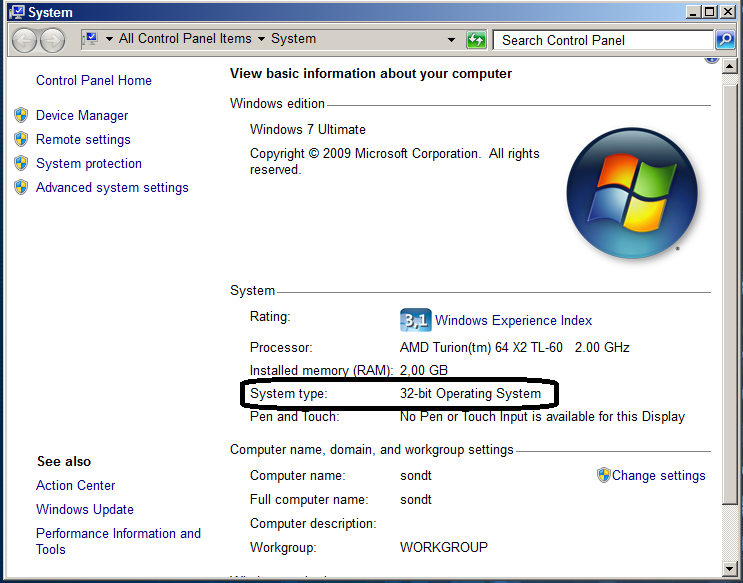
Task: Click the shield icon beside Device Manager
Action: click(x=21, y=115)
